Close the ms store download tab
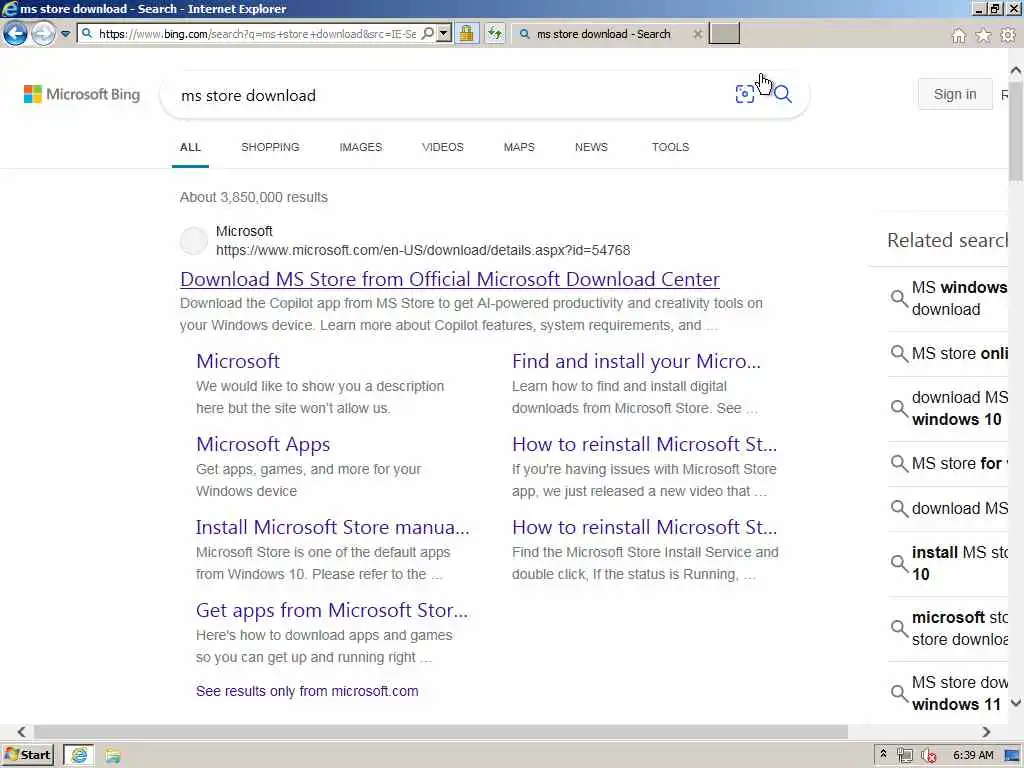This screenshot has height=768, width=1024. tap(697, 34)
